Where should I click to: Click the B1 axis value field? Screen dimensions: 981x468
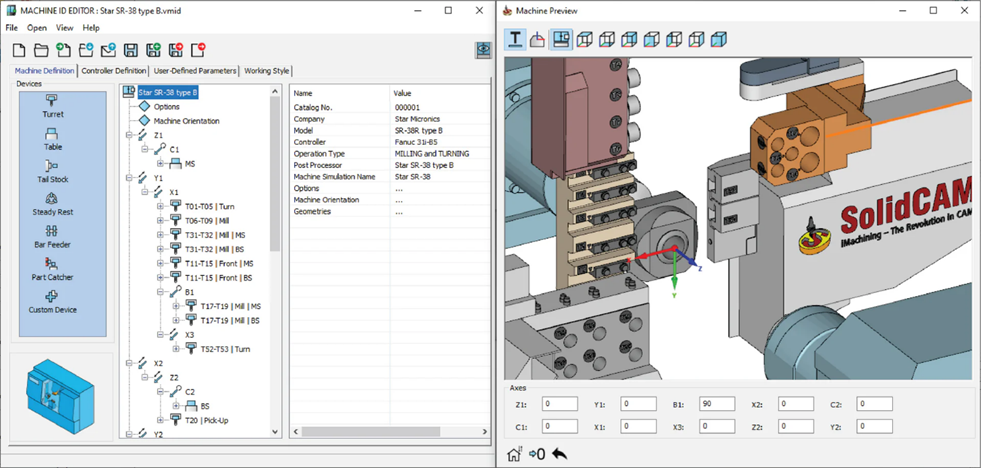point(717,404)
